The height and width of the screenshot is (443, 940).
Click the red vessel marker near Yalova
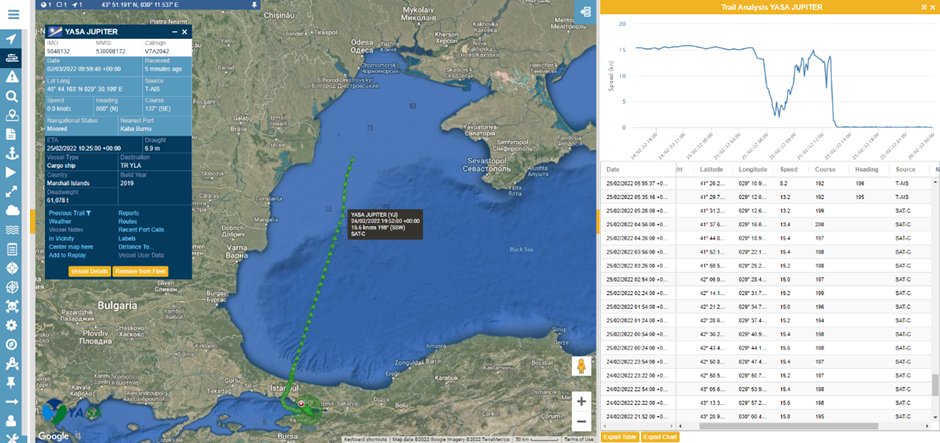[300, 403]
